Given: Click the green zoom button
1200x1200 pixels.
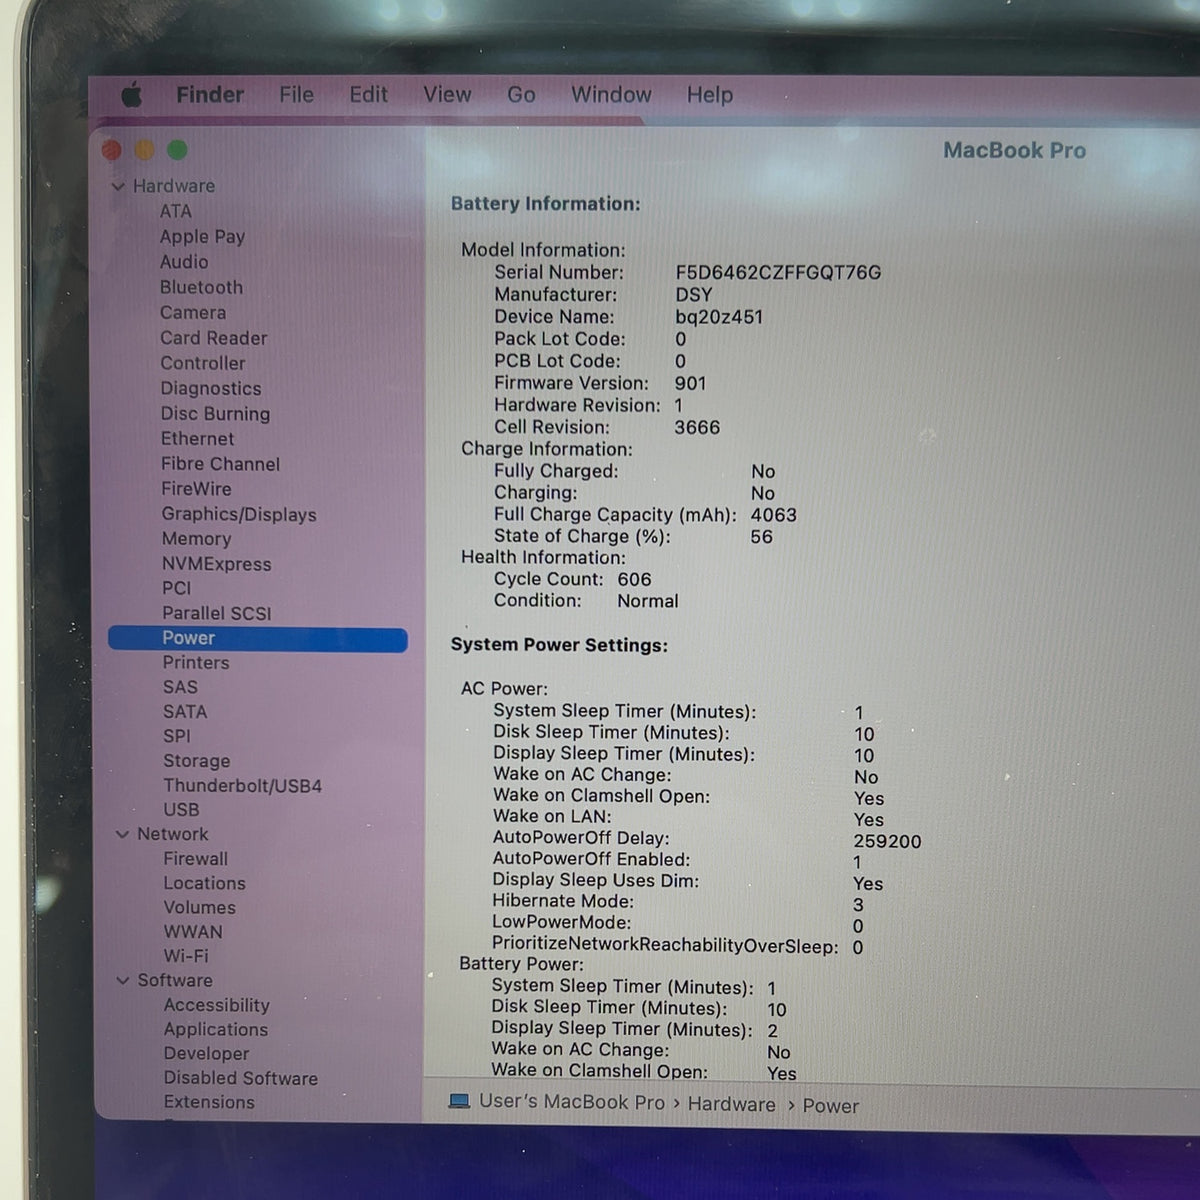Looking at the screenshot, I should (178, 150).
